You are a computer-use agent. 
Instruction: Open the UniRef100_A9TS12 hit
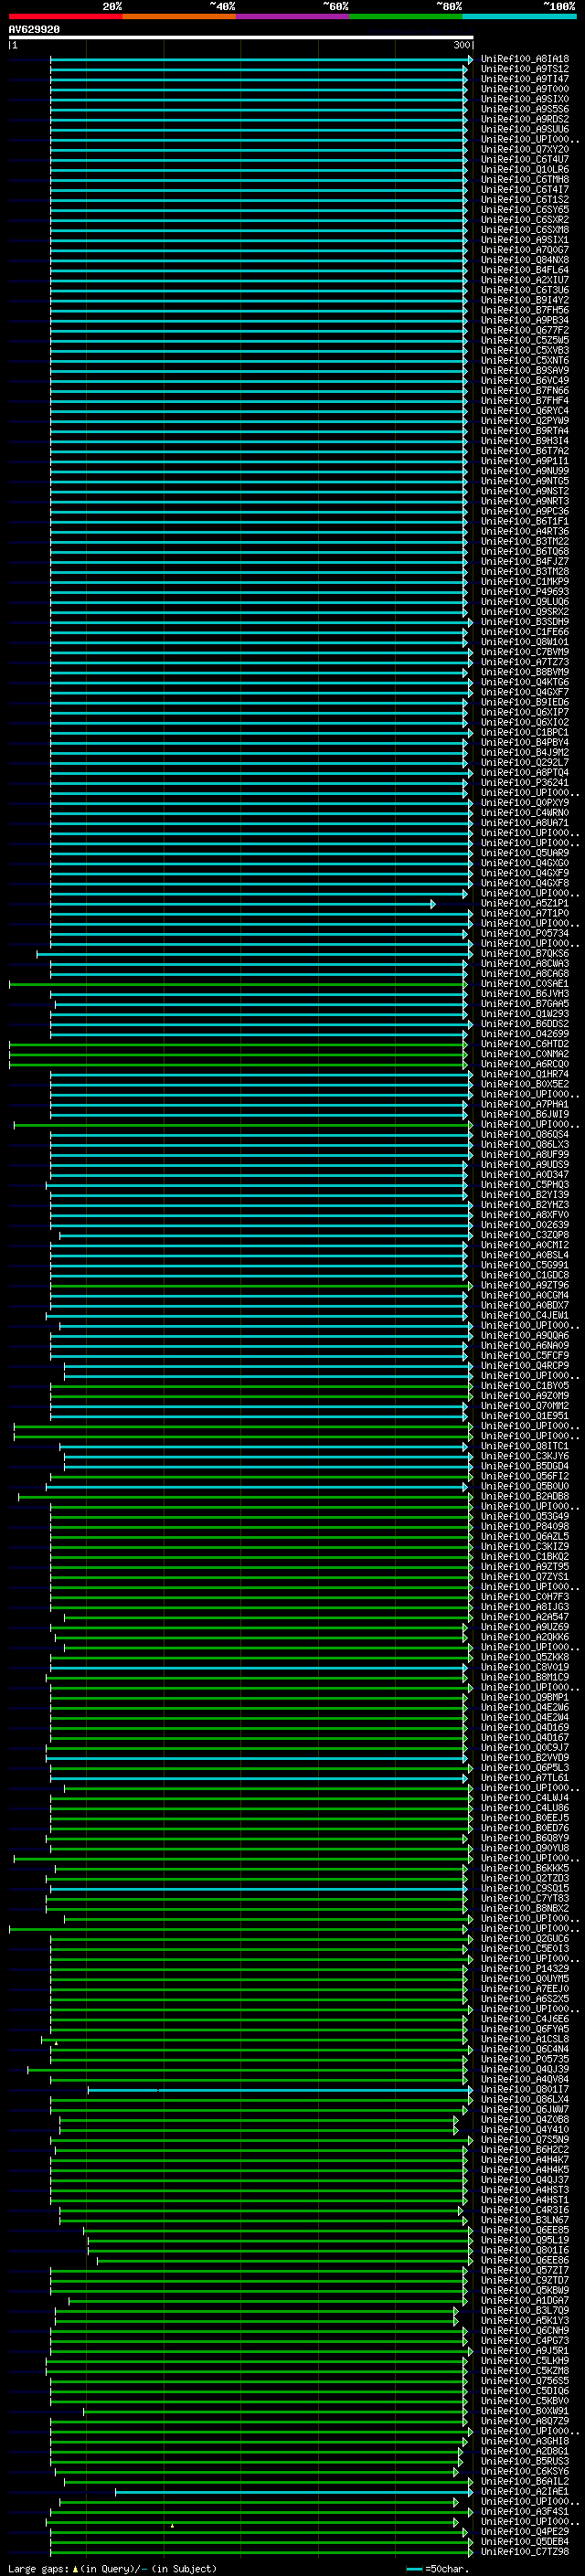point(525,69)
